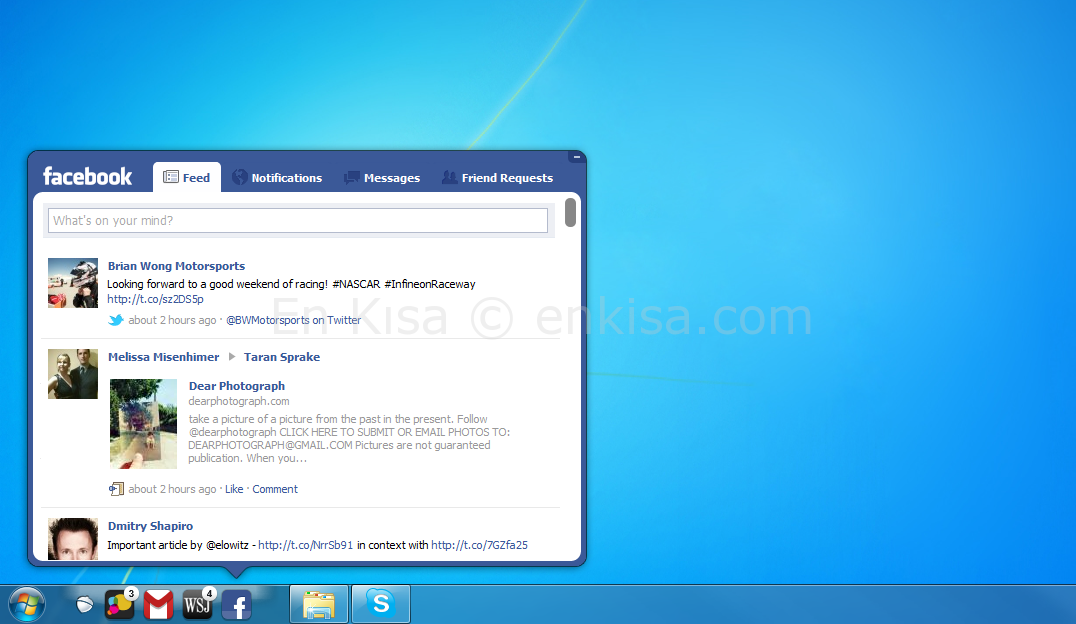Open Windows Explorer from the taskbar
The width and height of the screenshot is (1076, 624).
(x=319, y=605)
